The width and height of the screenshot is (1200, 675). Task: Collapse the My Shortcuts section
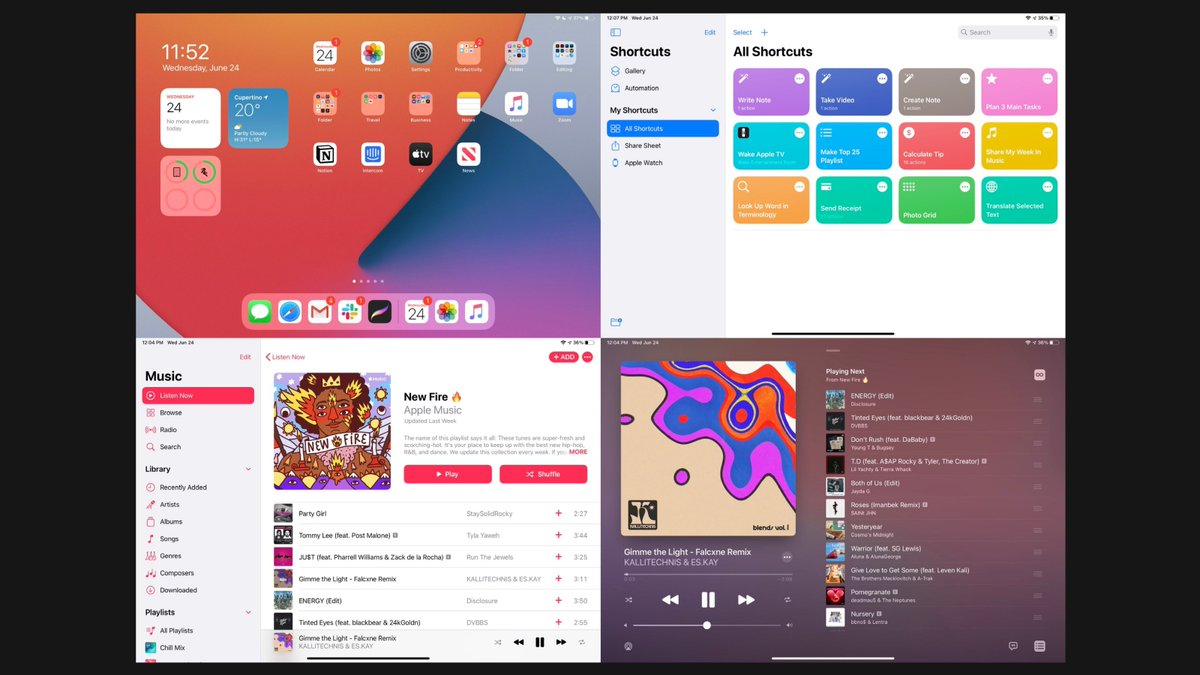point(713,110)
